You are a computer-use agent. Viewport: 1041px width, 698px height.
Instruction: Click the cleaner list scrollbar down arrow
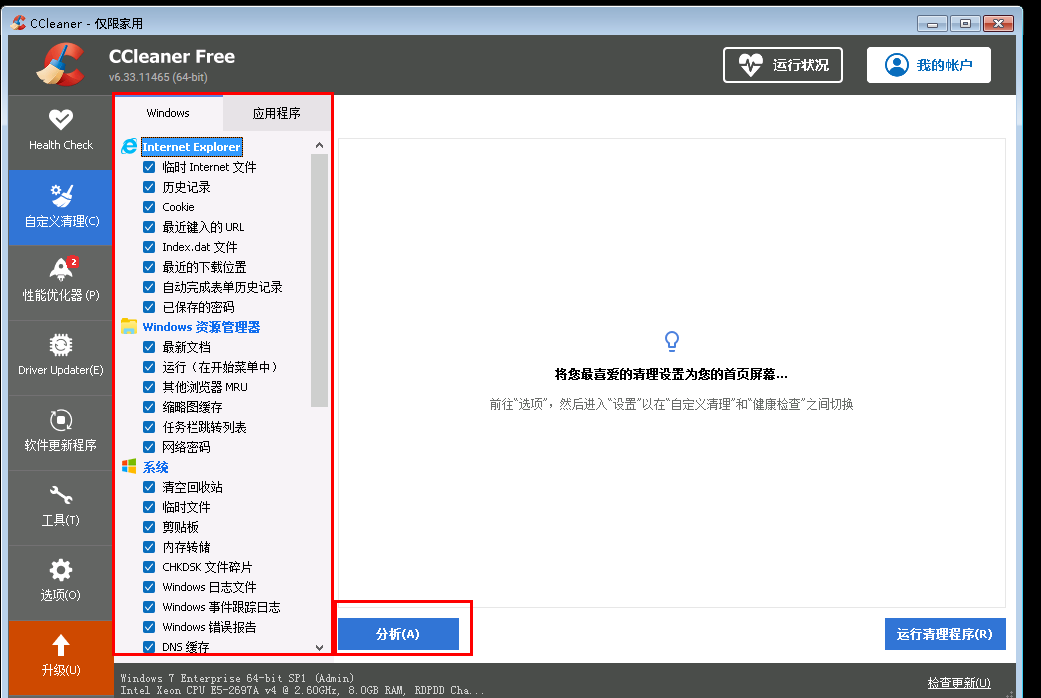[x=319, y=647]
